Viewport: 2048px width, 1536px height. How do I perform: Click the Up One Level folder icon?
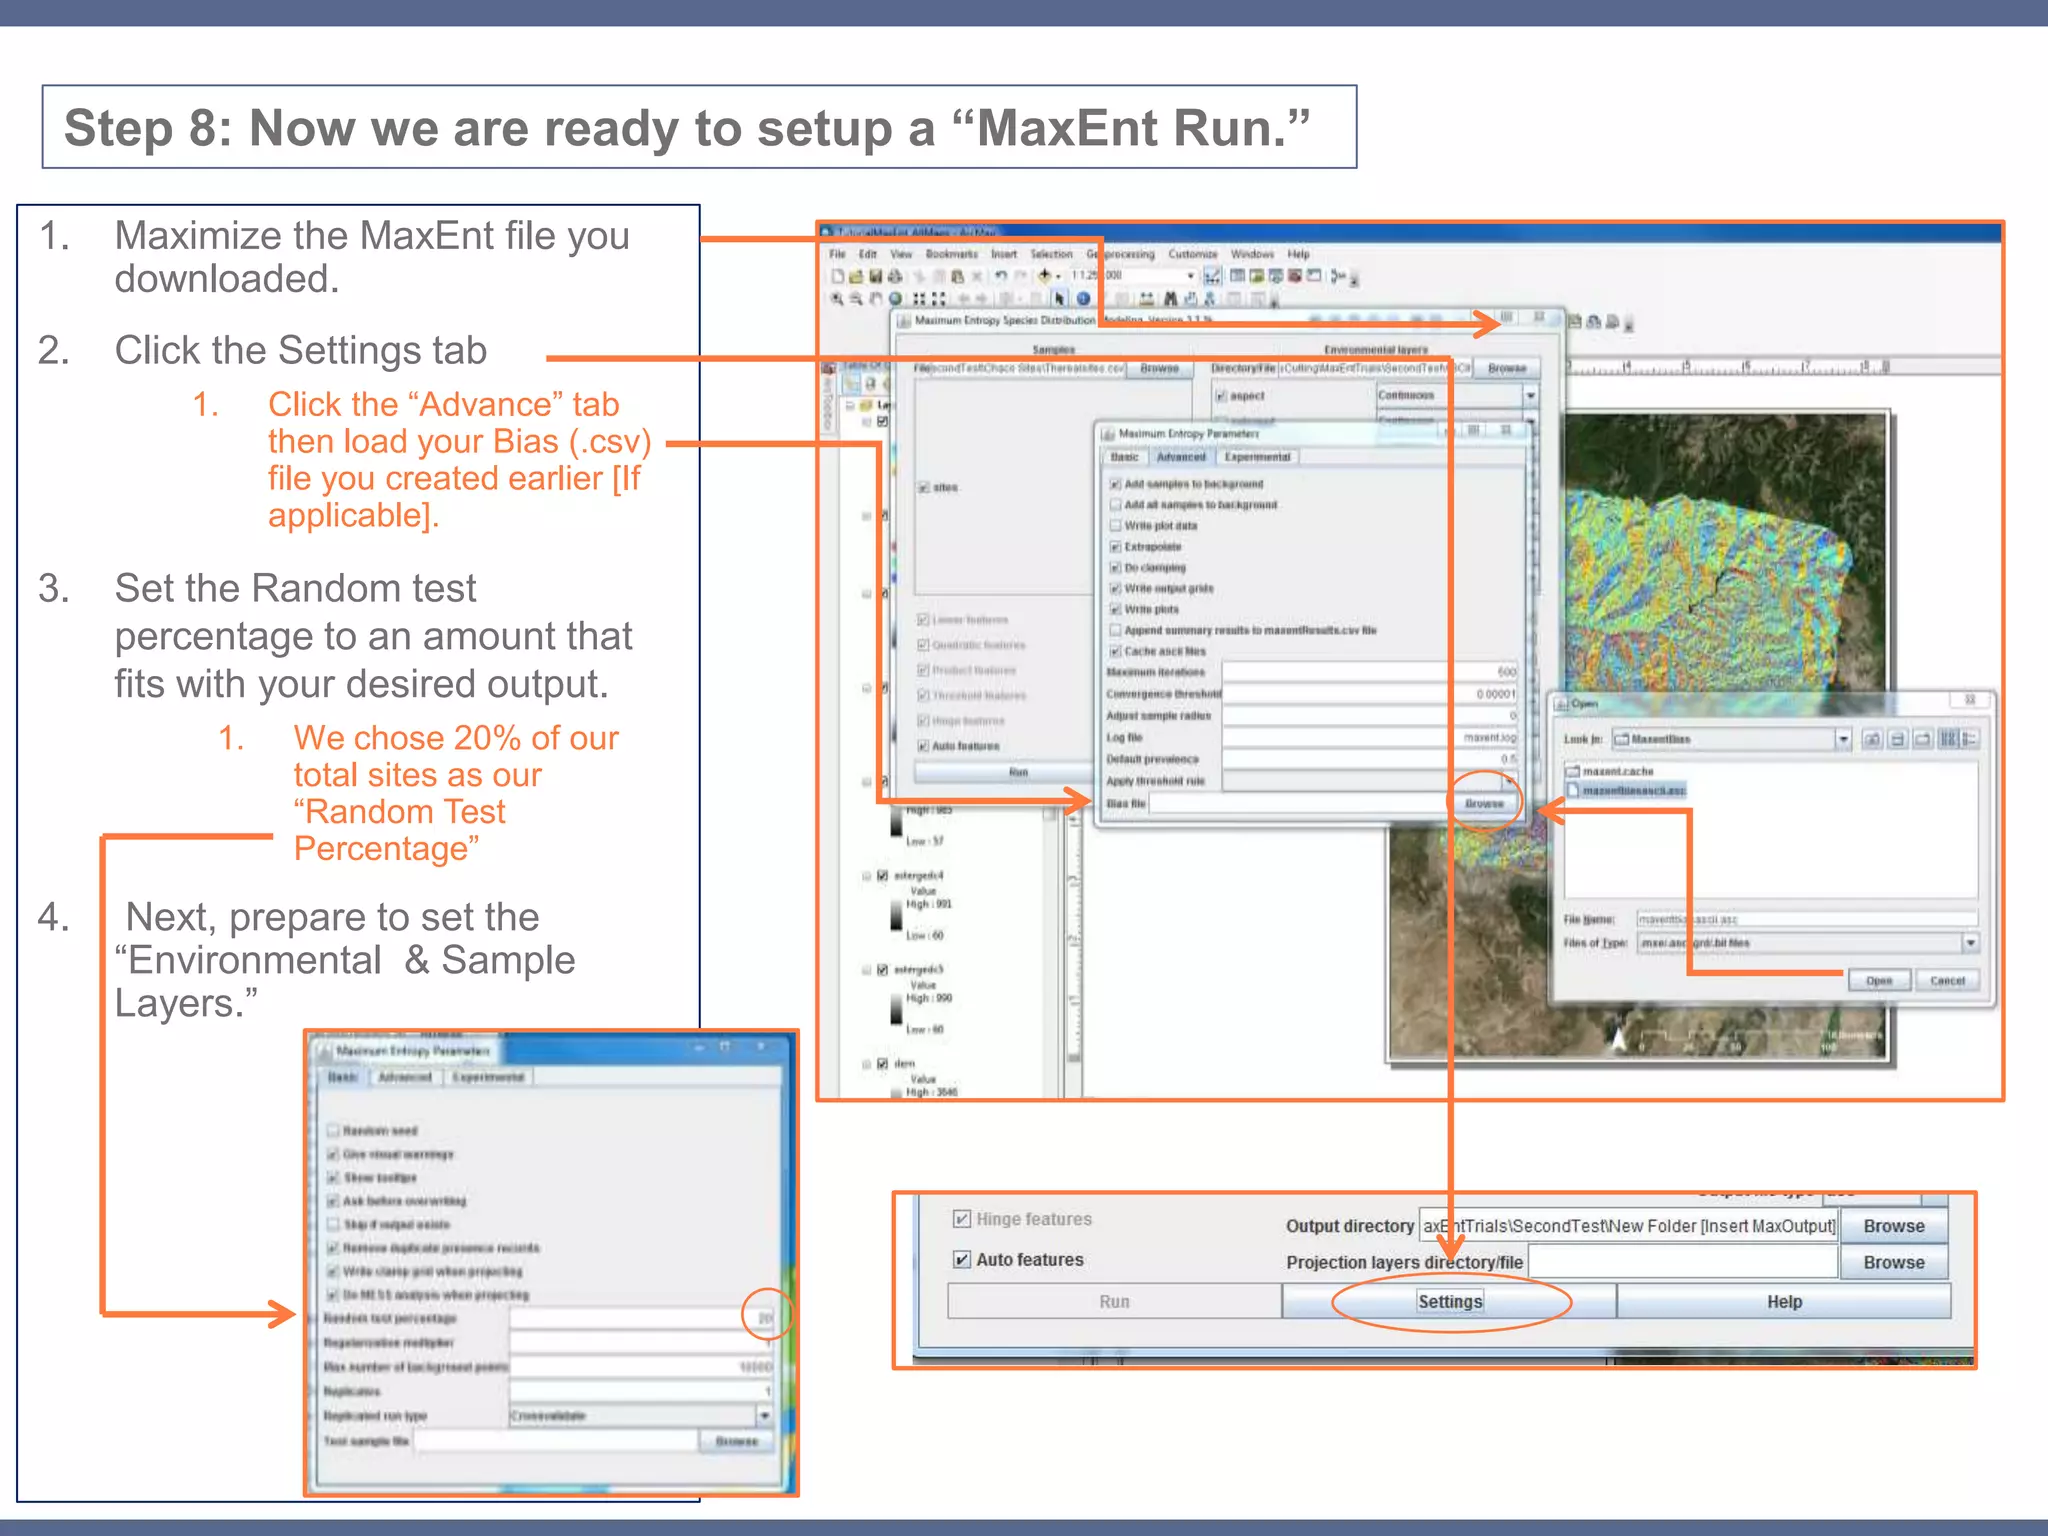click(x=1872, y=739)
